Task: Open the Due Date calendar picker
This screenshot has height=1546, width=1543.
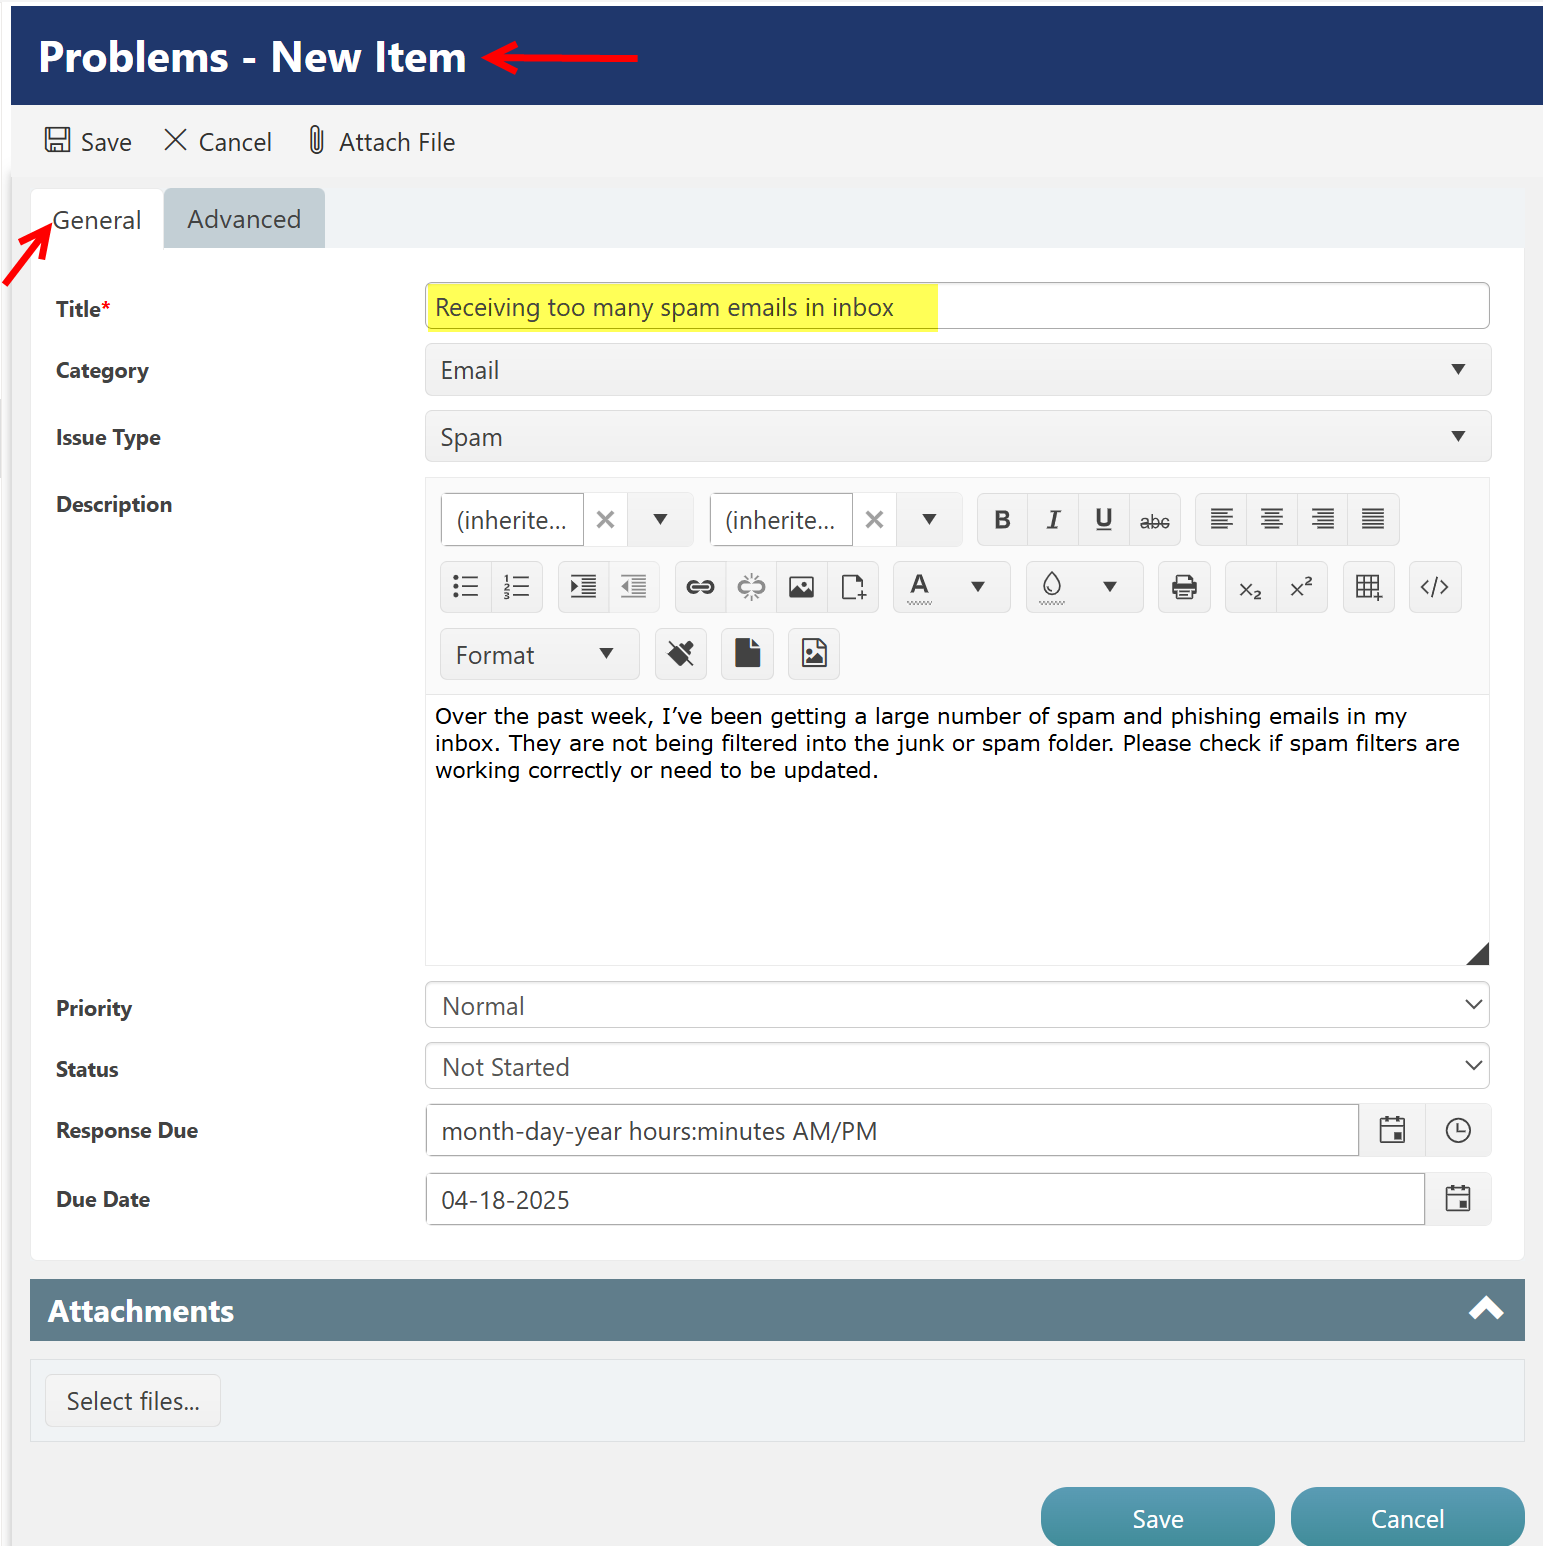Action: (1458, 1199)
